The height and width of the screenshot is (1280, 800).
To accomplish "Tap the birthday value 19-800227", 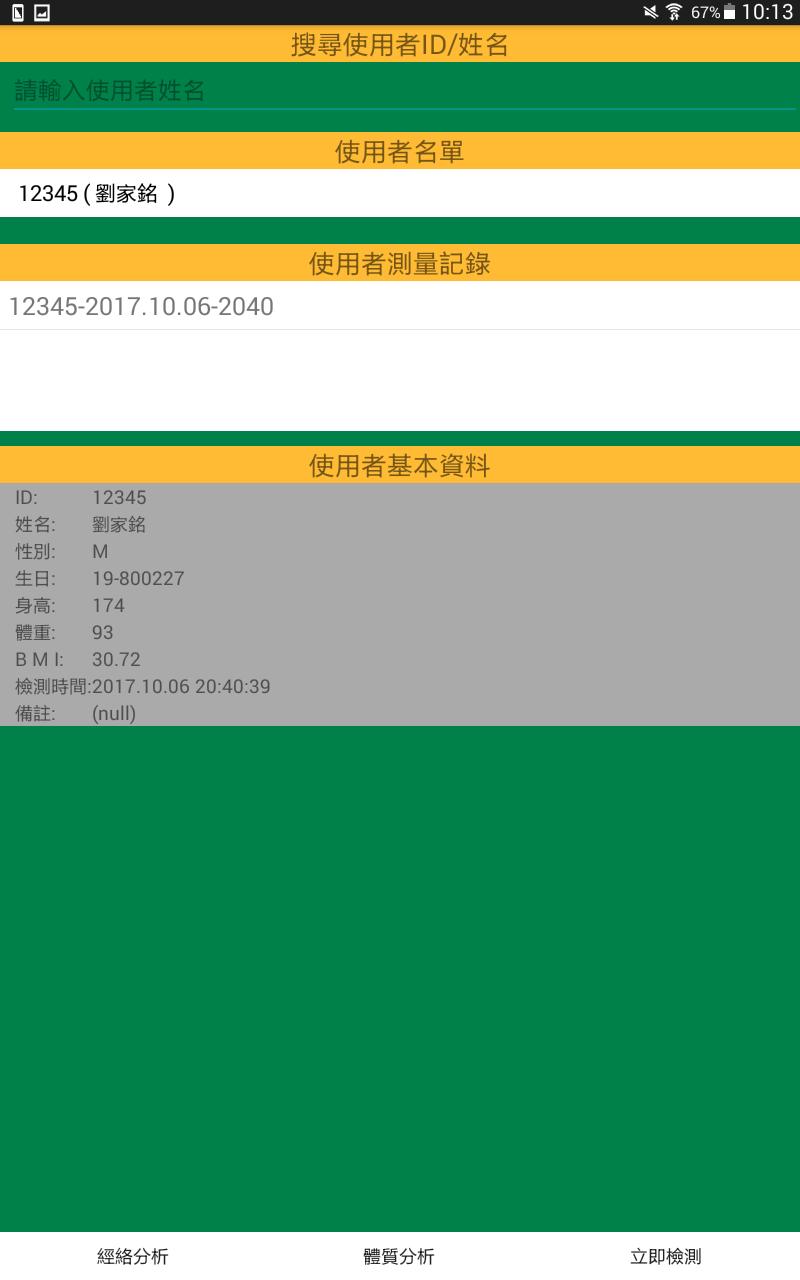I will point(138,579).
